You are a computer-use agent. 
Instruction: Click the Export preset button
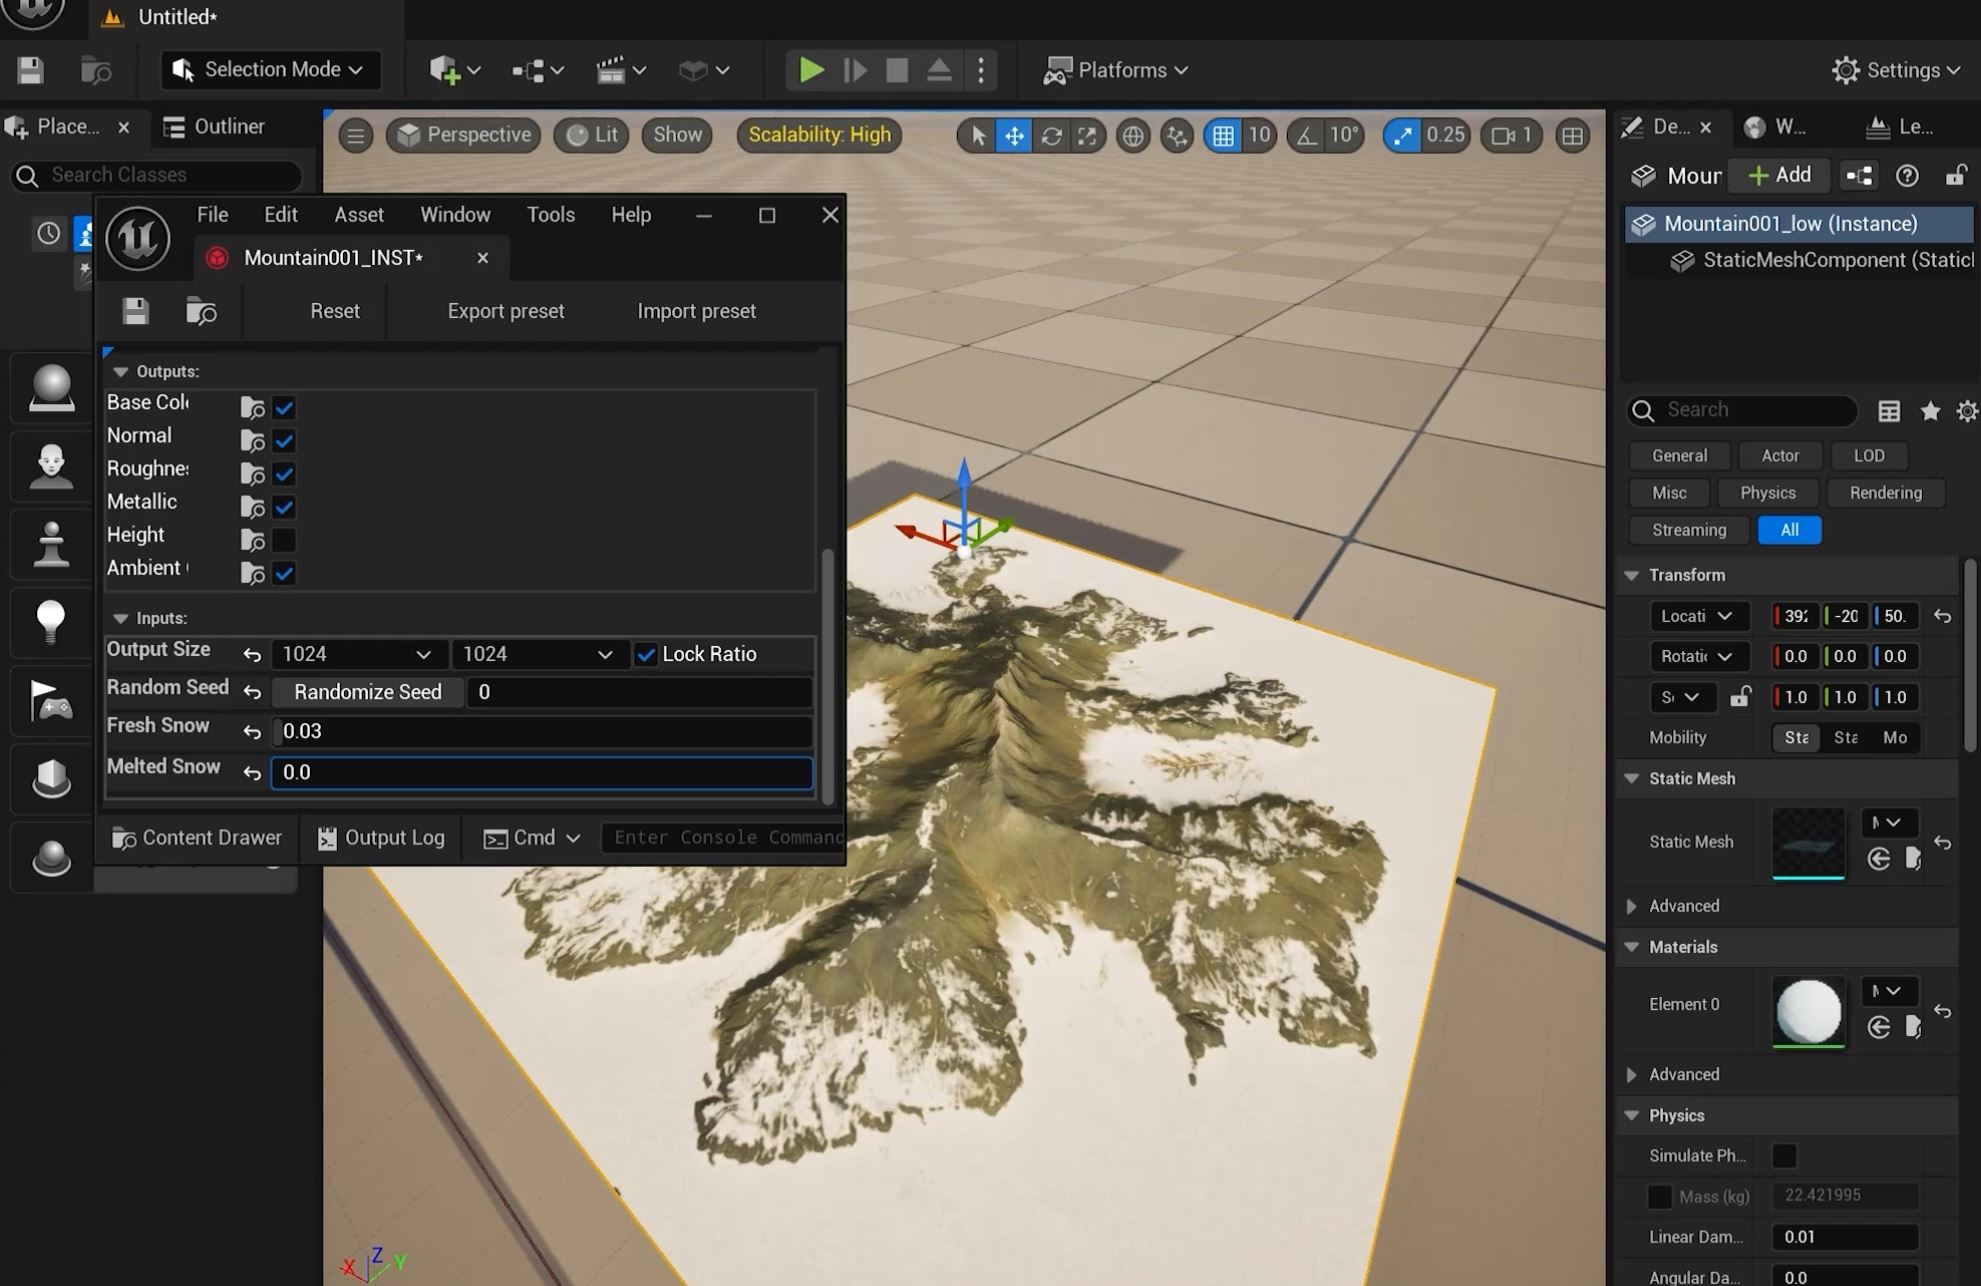(505, 311)
